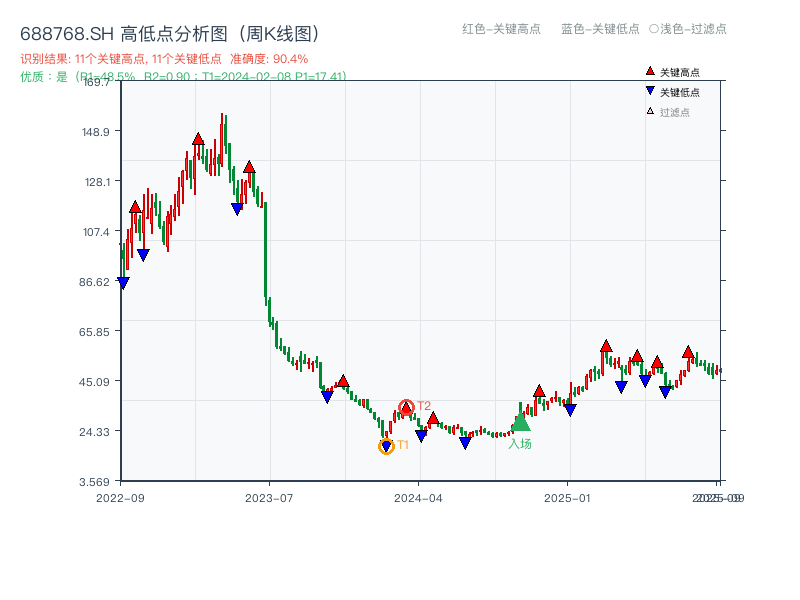This screenshot has height=600, width=800.
Task: Click the T2 red label text
Action: pos(424,406)
